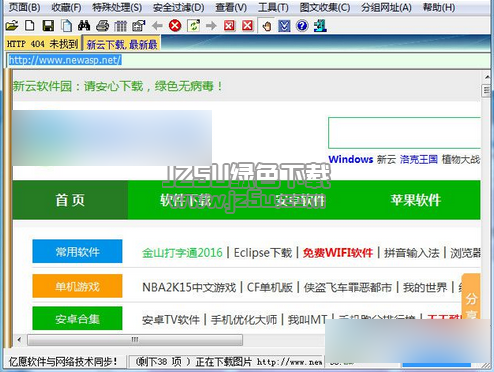Viewport: 494px width, 372px height.
Task: Click the copy pages icon
Action: [x=66, y=26]
